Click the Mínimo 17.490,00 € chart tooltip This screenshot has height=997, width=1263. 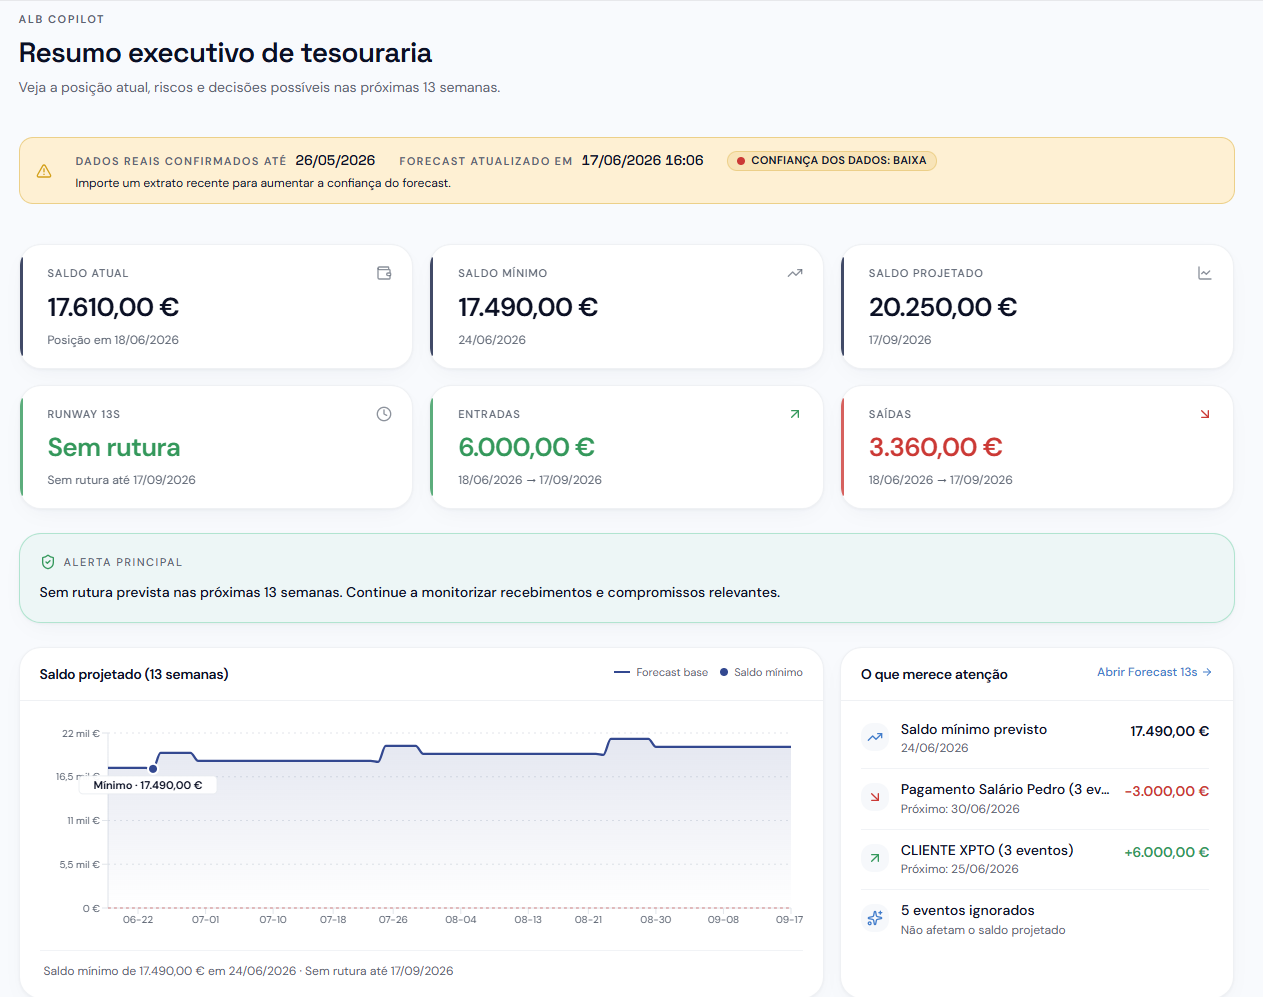(x=148, y=785)
